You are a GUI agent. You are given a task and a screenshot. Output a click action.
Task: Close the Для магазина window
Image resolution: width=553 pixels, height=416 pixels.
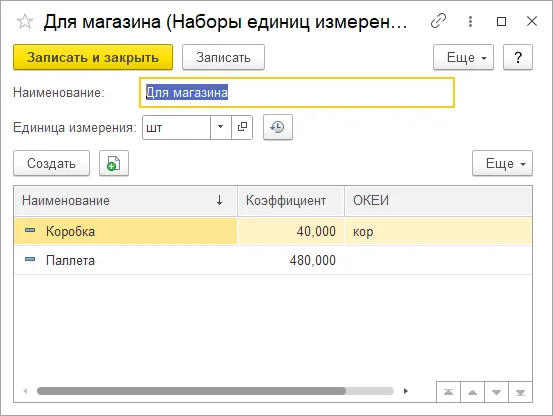(x=531, y=21)
